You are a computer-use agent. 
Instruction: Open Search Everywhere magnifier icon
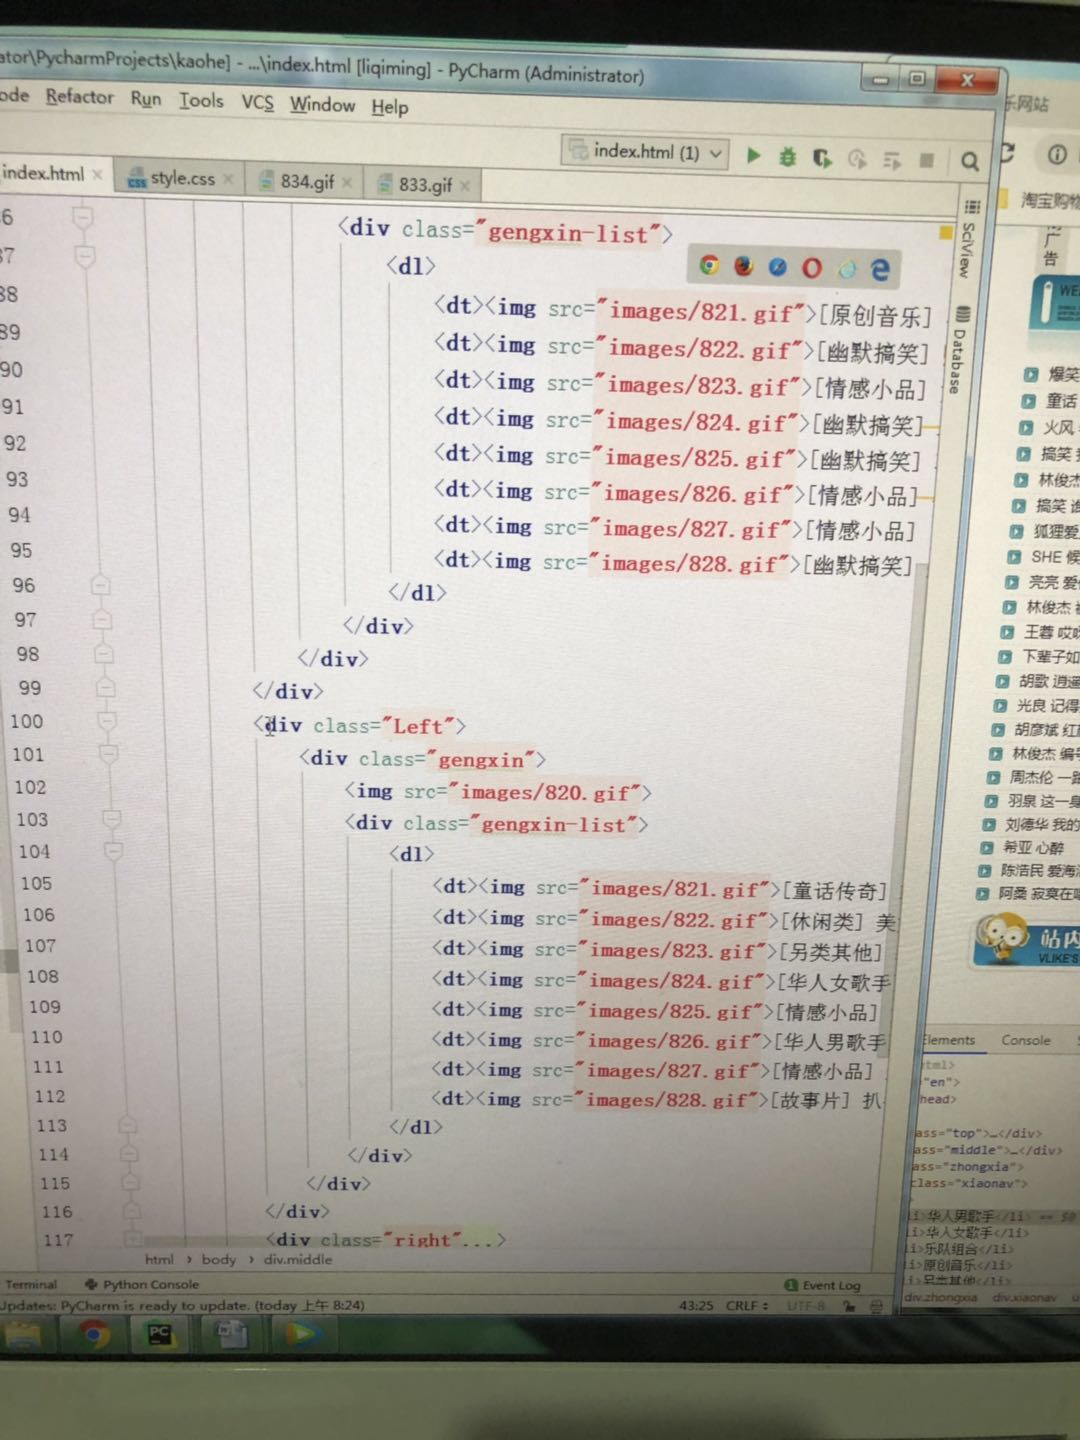click(969, 161)
